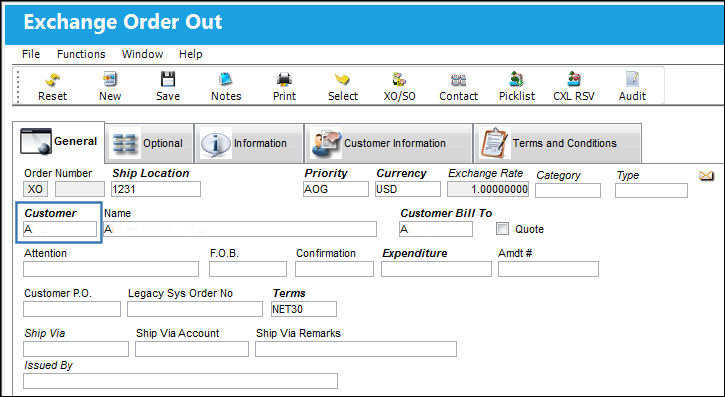Open the Terms and Conditions tab
Viewport: 725px width, 397px height.
coord(557,143)
